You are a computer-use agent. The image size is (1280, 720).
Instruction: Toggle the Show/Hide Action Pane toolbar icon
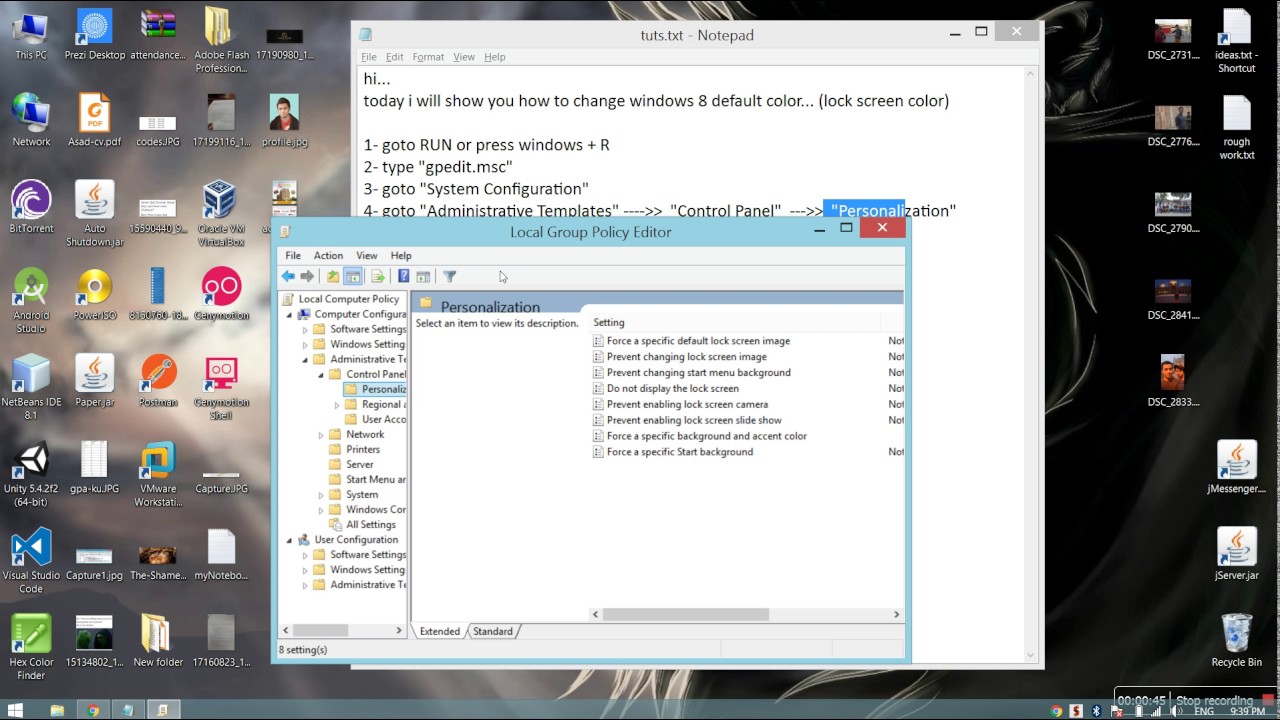tap(423, 276)
